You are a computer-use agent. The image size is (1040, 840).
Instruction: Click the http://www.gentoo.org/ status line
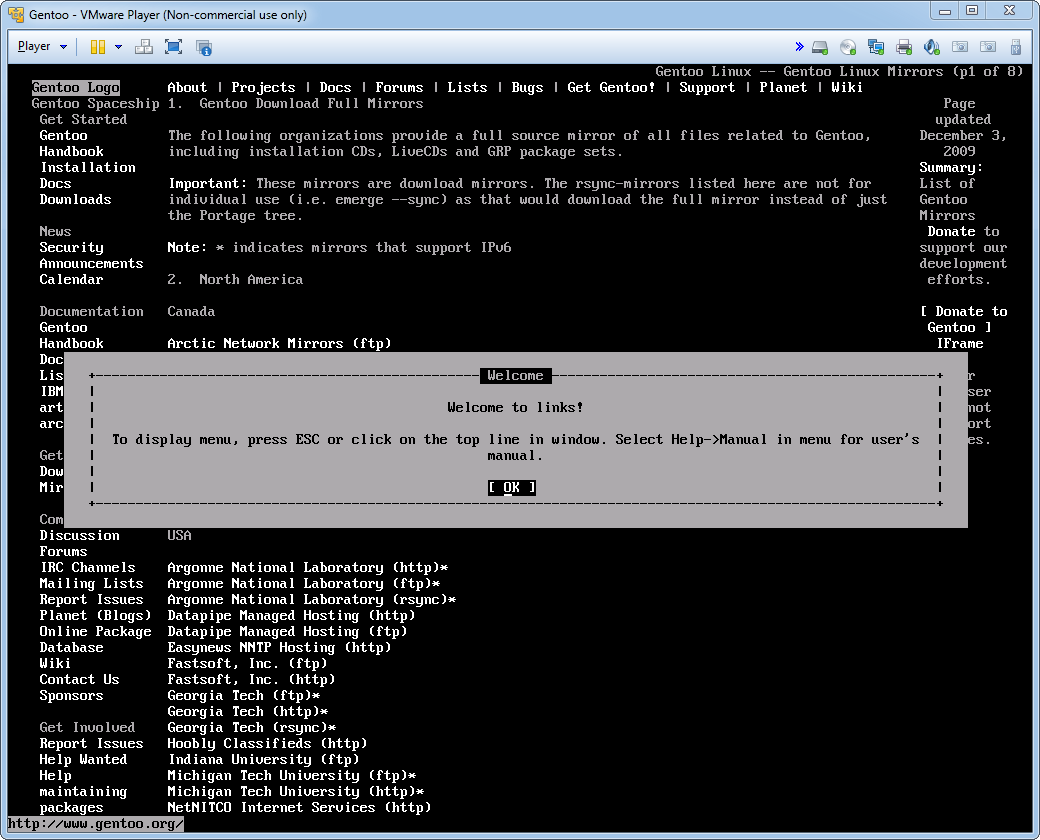pos(96,824)
